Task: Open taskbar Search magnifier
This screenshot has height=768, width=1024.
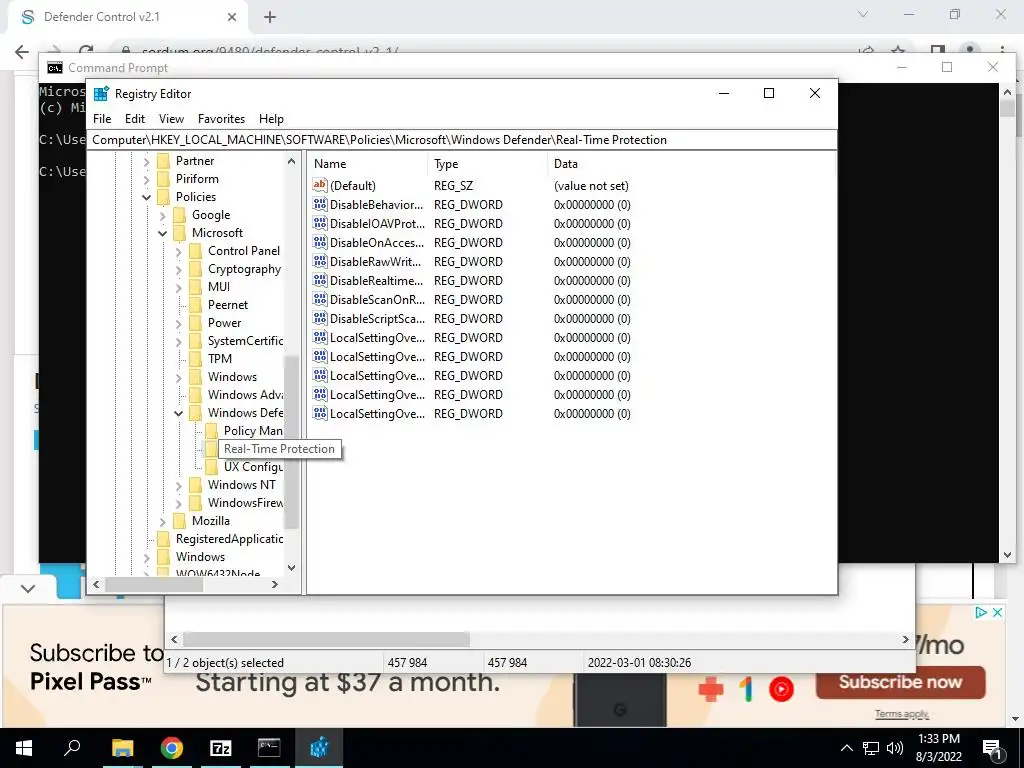Action: pyautogui.click(x=72, y=748)
